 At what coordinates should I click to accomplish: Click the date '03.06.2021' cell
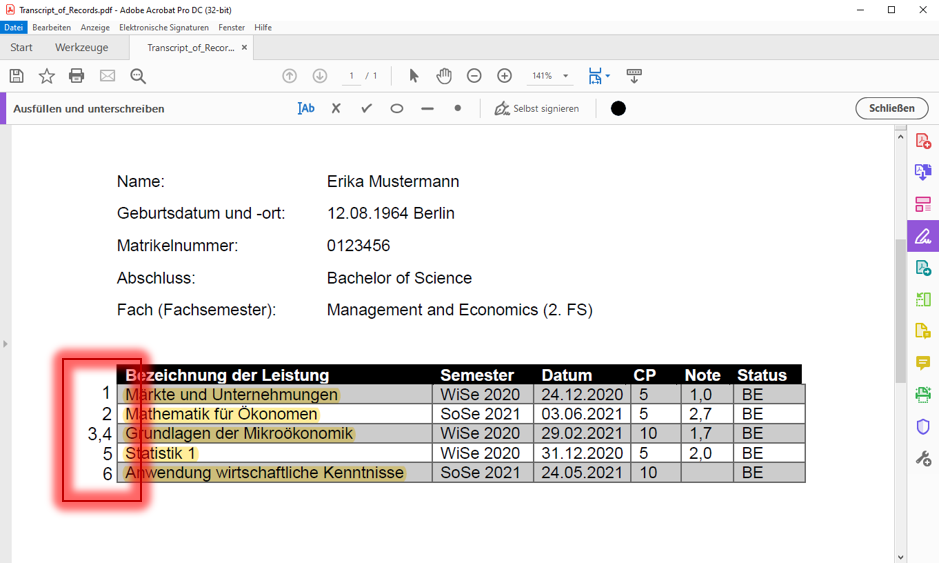[581, 414]
